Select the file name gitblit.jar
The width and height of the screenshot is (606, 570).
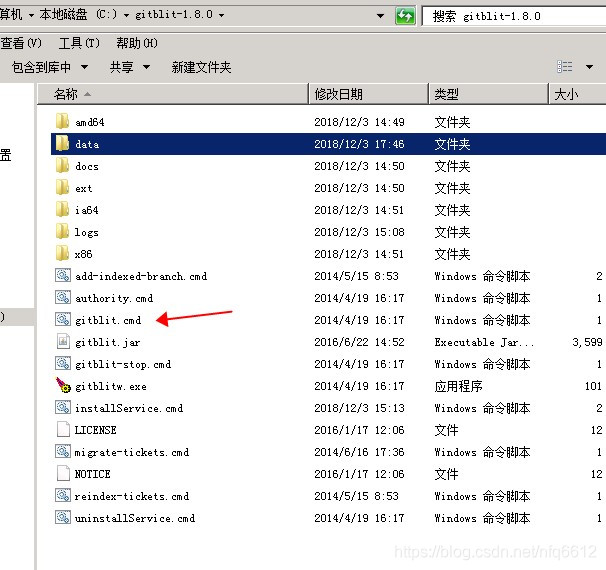point(107,342)
